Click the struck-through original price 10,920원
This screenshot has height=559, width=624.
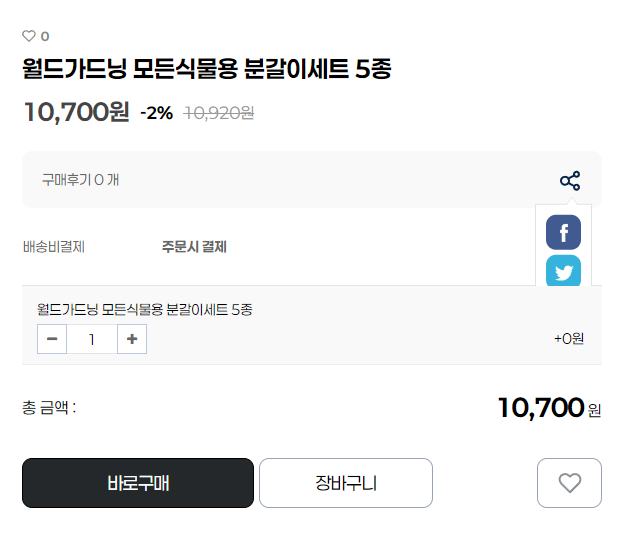coord(219,113)
